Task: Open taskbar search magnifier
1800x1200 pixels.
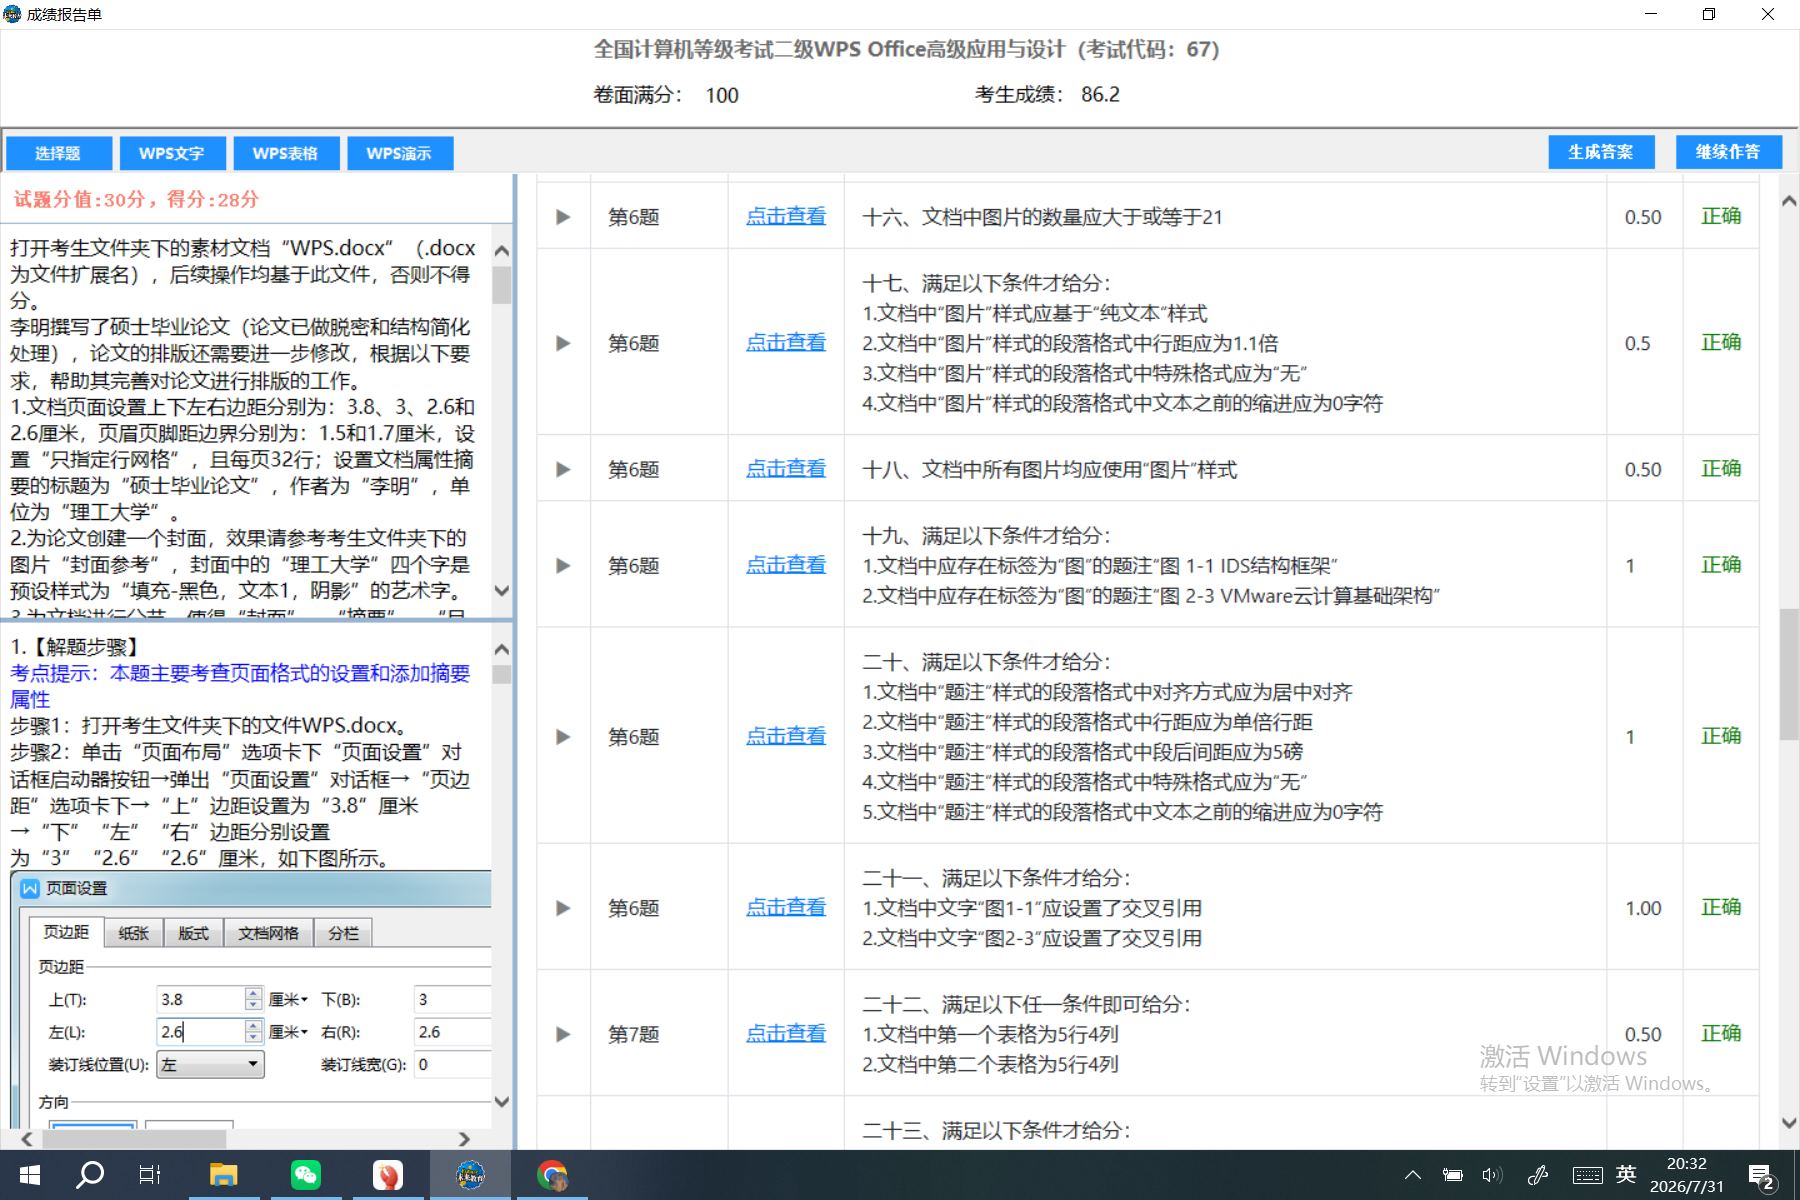Action: pos(90,1175)
